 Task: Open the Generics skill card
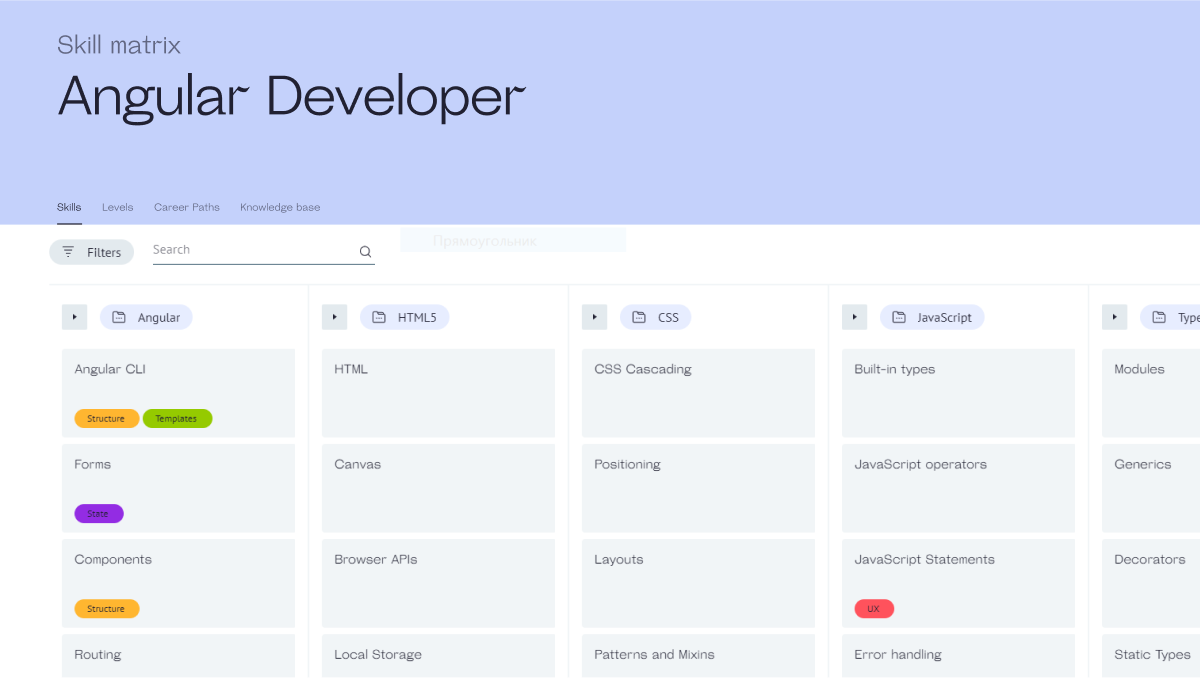point(1151,488)
